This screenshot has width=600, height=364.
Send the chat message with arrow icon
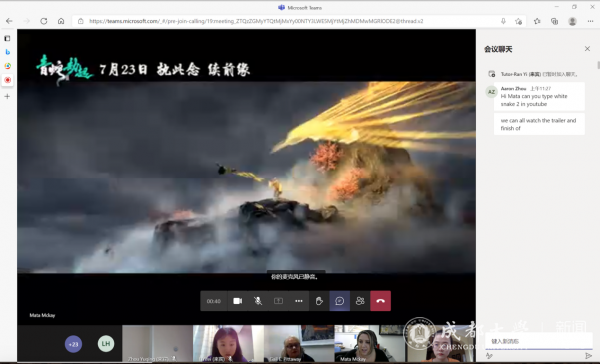pyautogui.click(x=588, y=356)
